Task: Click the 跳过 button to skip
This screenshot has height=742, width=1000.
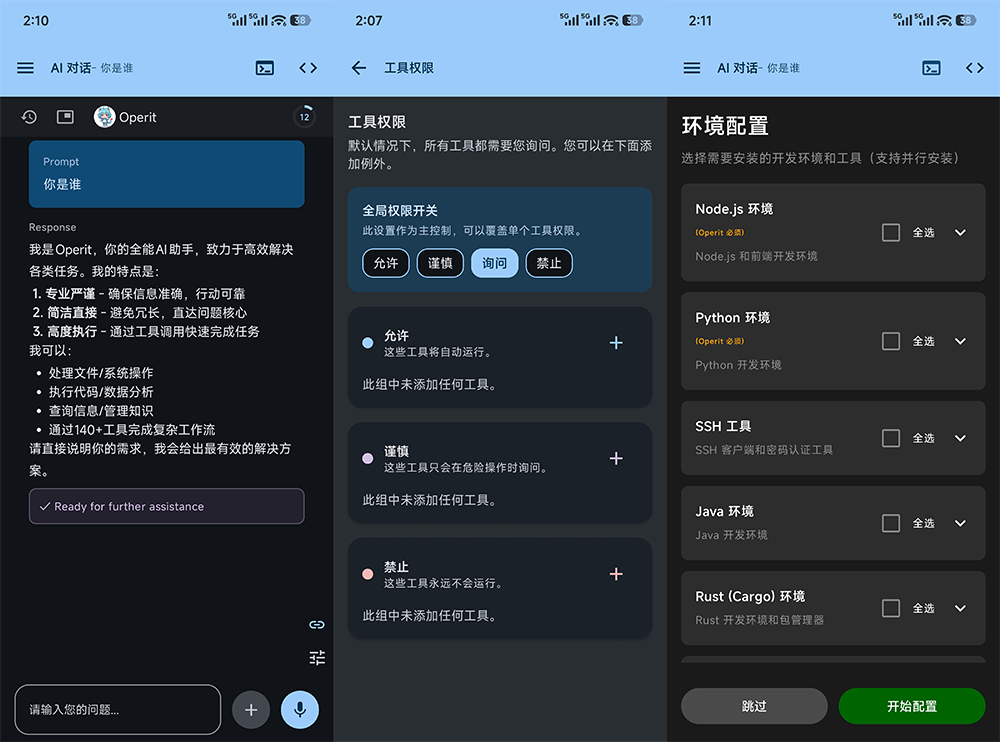Action: click(x=753, y=706)
